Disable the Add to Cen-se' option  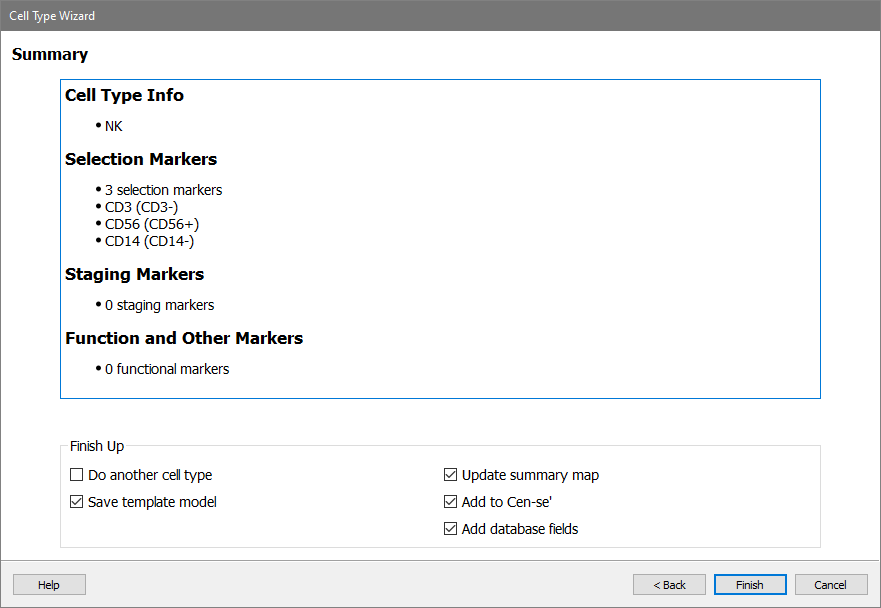451,502
